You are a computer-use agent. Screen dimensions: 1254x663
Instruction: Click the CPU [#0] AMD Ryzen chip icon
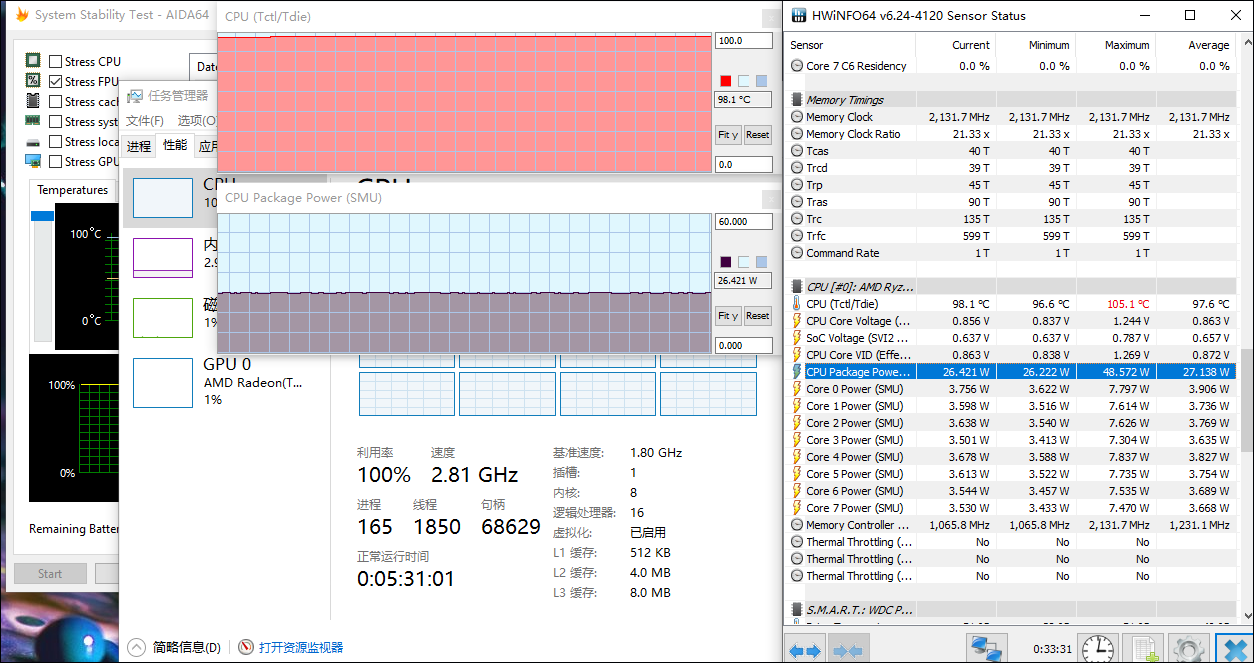coord(797,287)
